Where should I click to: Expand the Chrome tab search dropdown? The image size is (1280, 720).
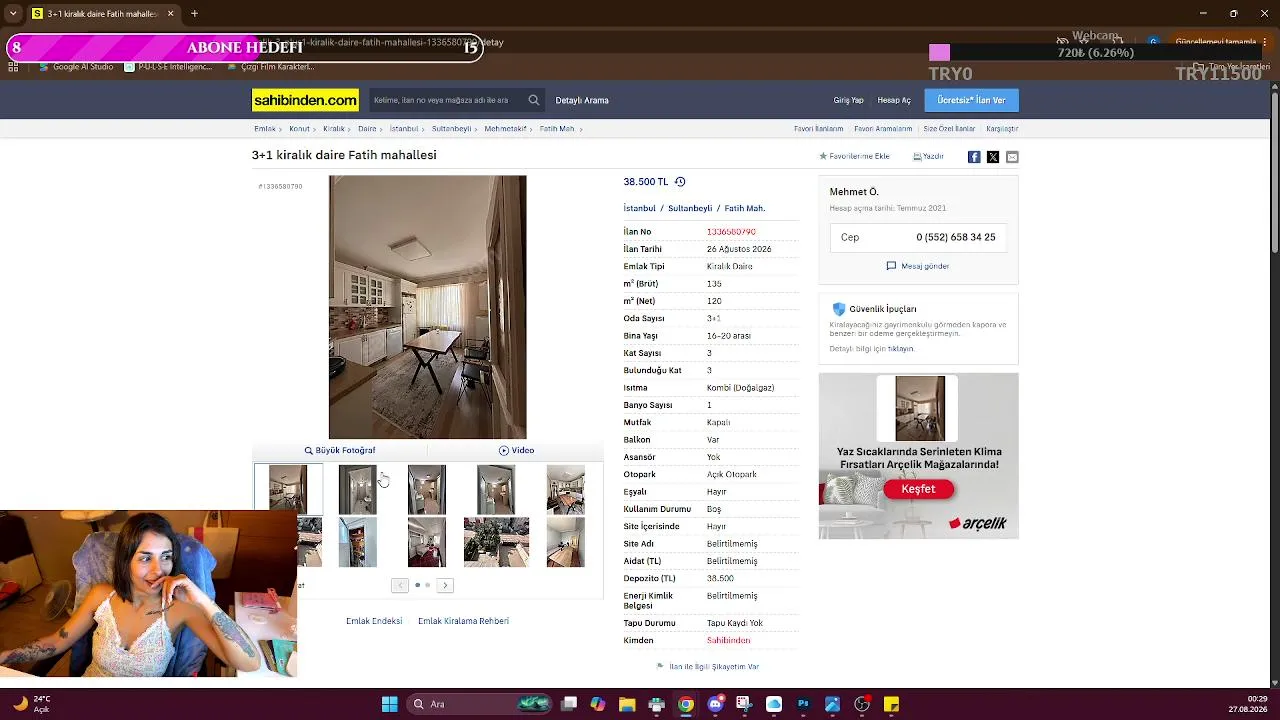13,14
